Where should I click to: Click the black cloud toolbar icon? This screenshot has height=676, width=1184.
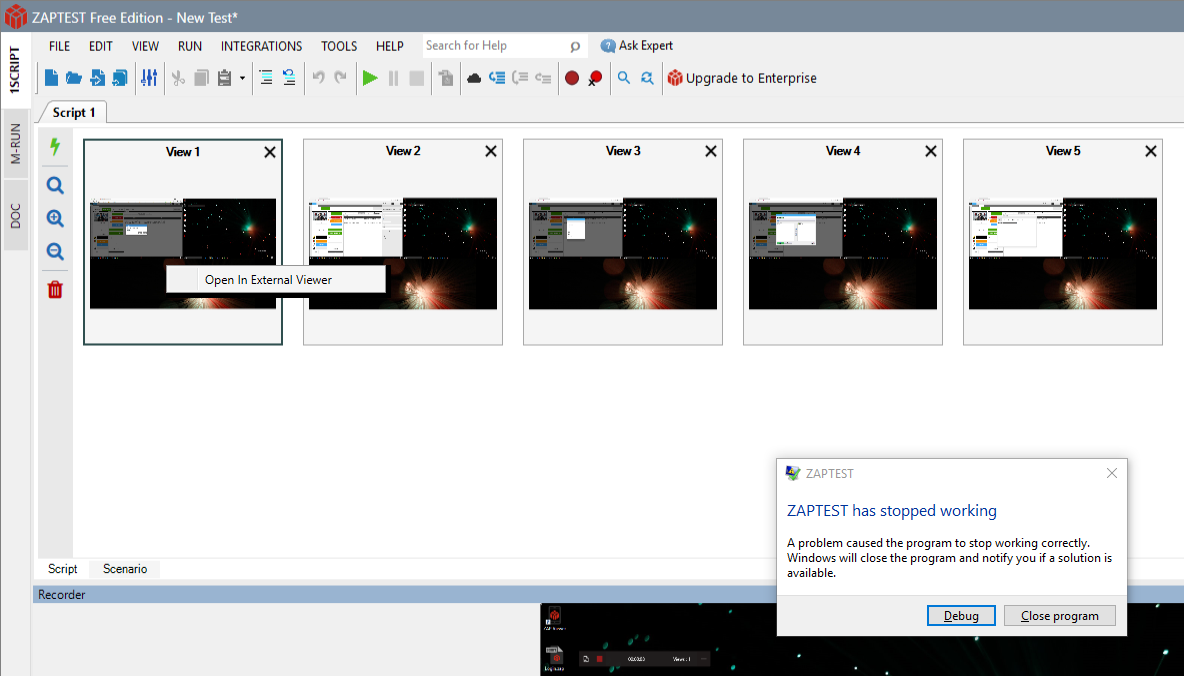474,78
